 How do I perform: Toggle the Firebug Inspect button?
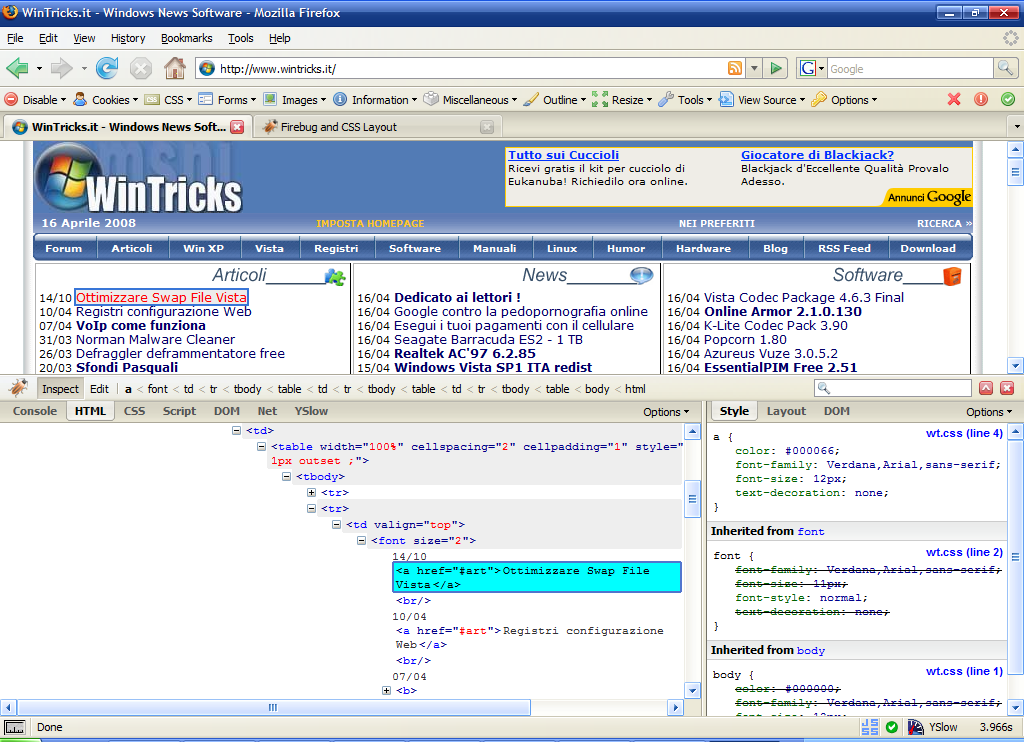pos(60,389)
